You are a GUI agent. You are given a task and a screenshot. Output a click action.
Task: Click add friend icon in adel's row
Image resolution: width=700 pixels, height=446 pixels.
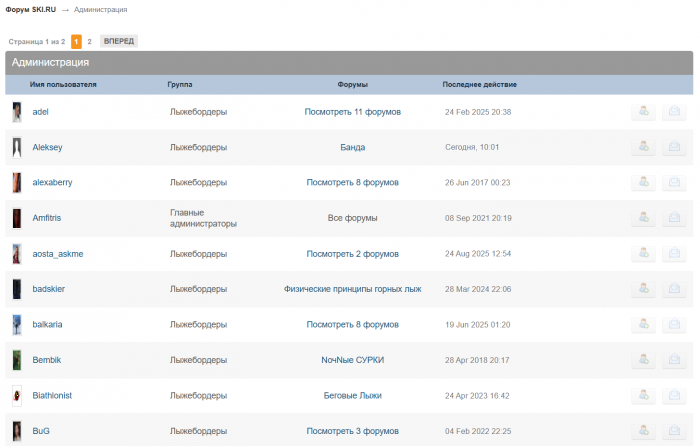point(643,112)
